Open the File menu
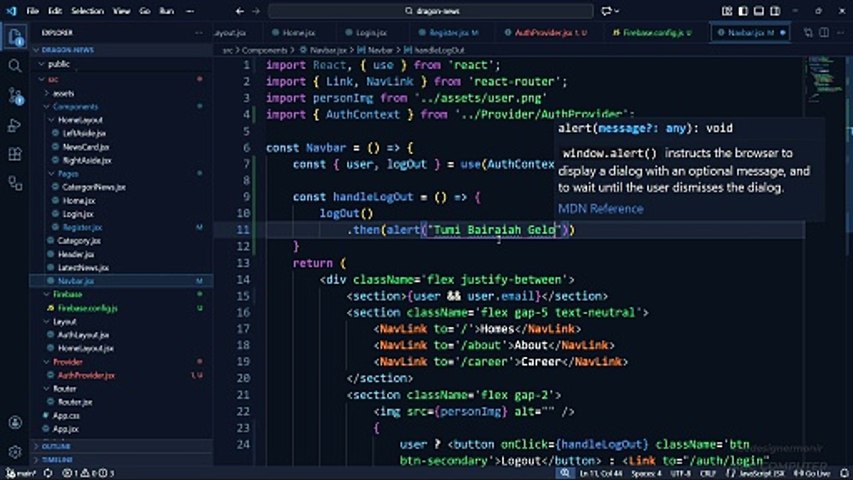Viewport: 853px width, 480px height. point(33,11)
